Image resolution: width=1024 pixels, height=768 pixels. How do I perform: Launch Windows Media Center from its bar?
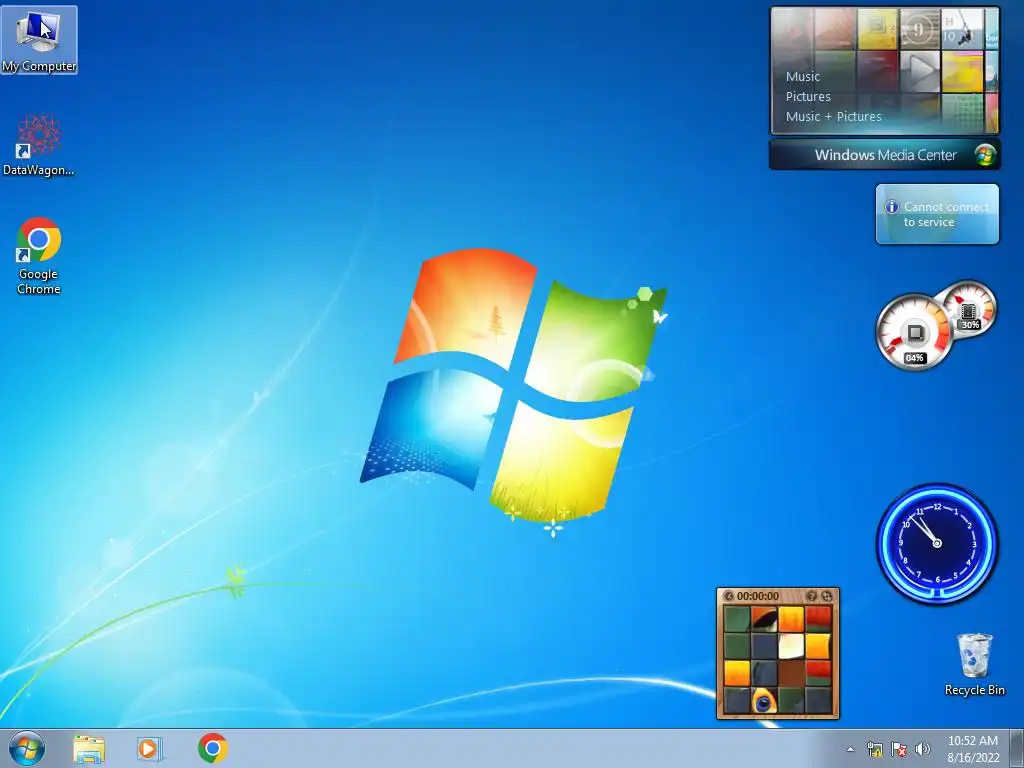[885, 155]
